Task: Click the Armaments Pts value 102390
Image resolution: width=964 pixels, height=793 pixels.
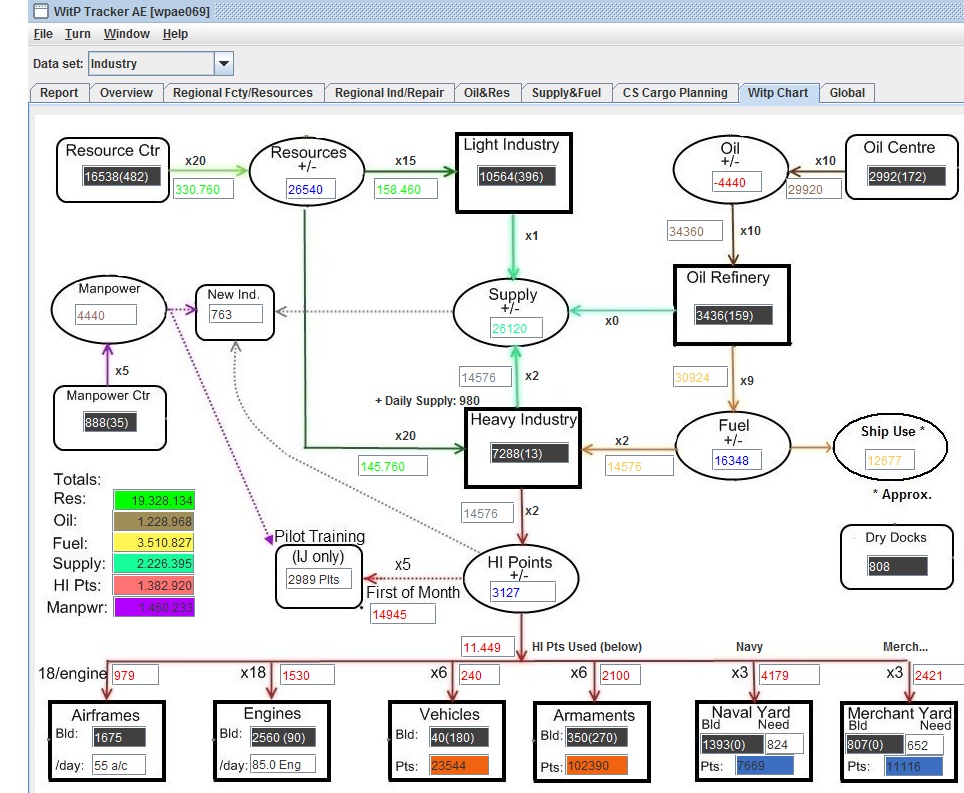Action: (596, 766)
